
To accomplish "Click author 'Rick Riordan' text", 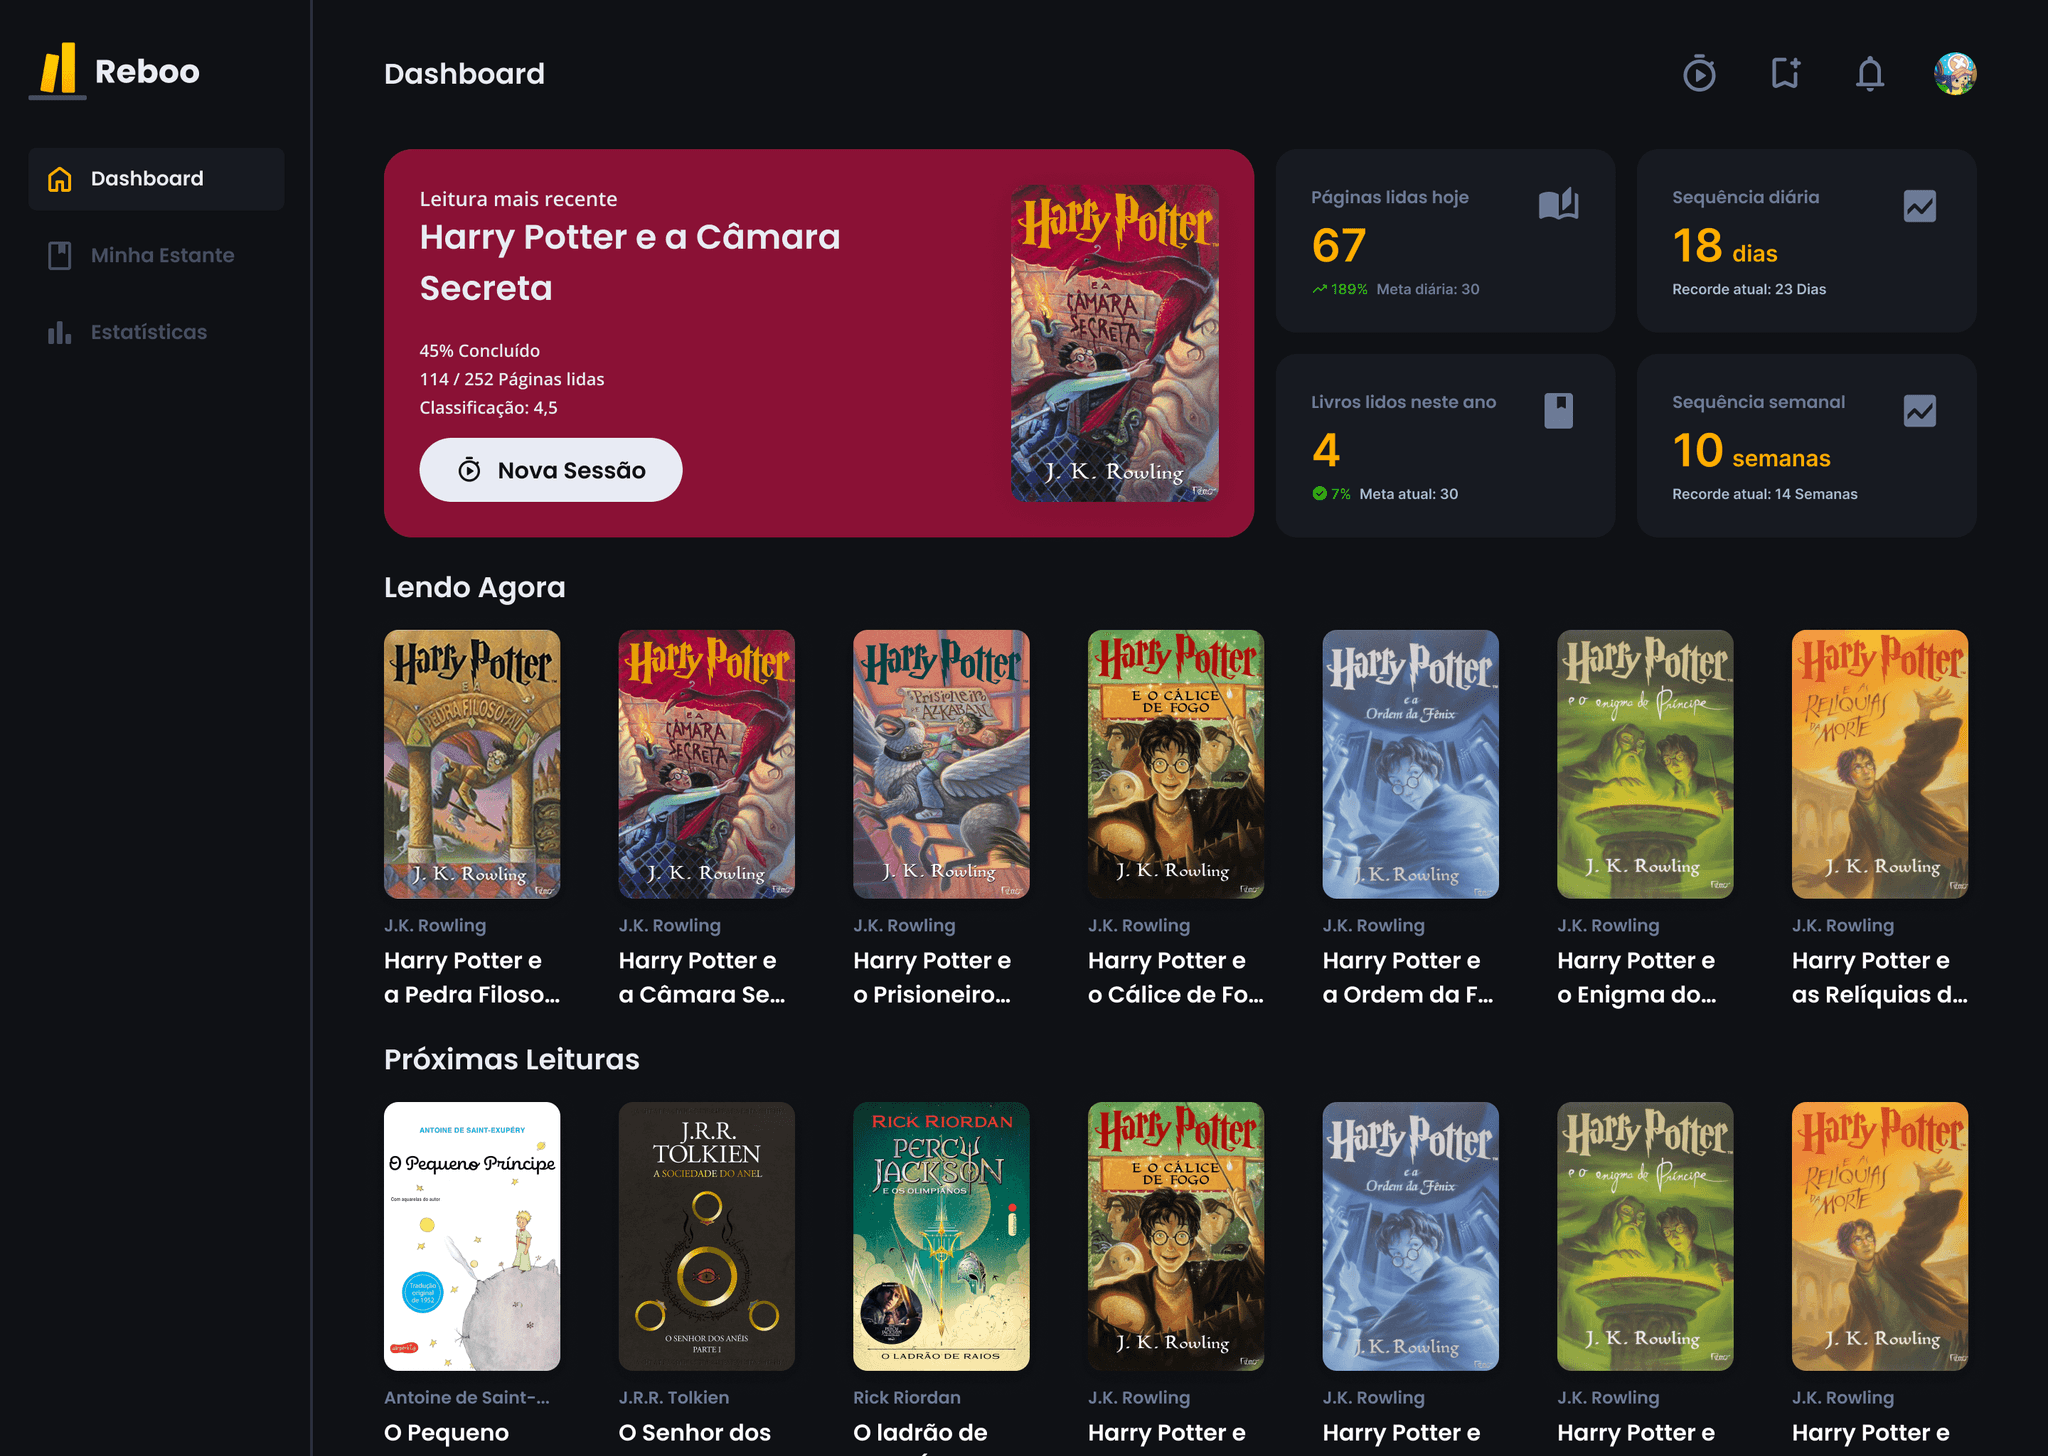I will click(907, 1397).
